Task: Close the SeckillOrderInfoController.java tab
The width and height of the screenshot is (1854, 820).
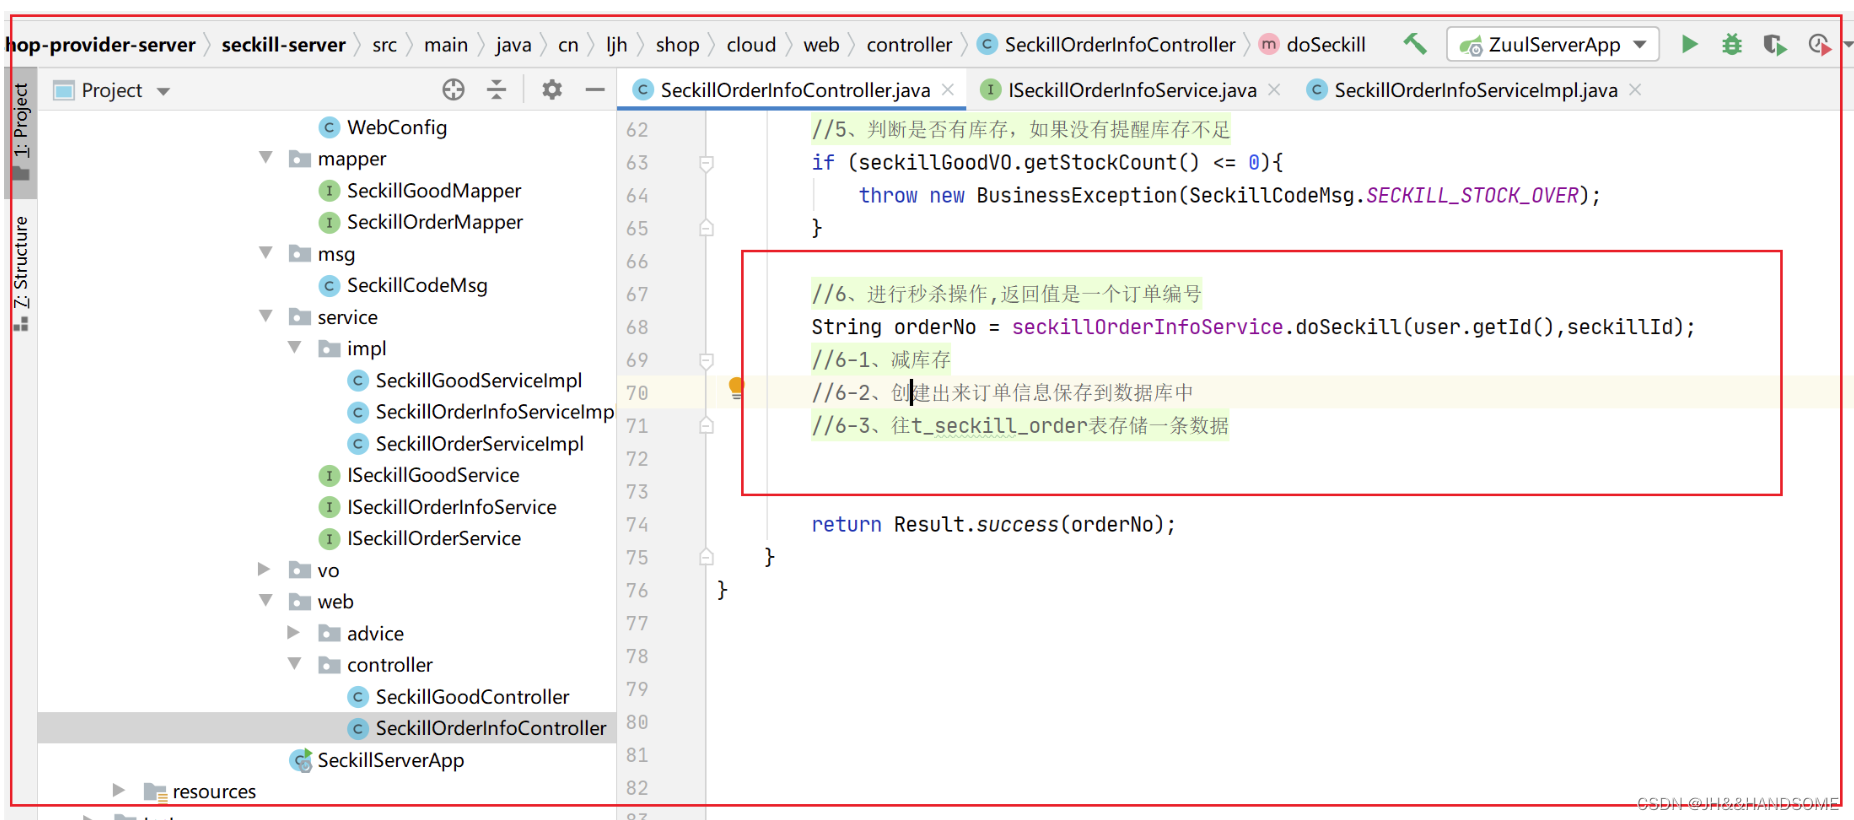Action: click(x=948, y=89)
